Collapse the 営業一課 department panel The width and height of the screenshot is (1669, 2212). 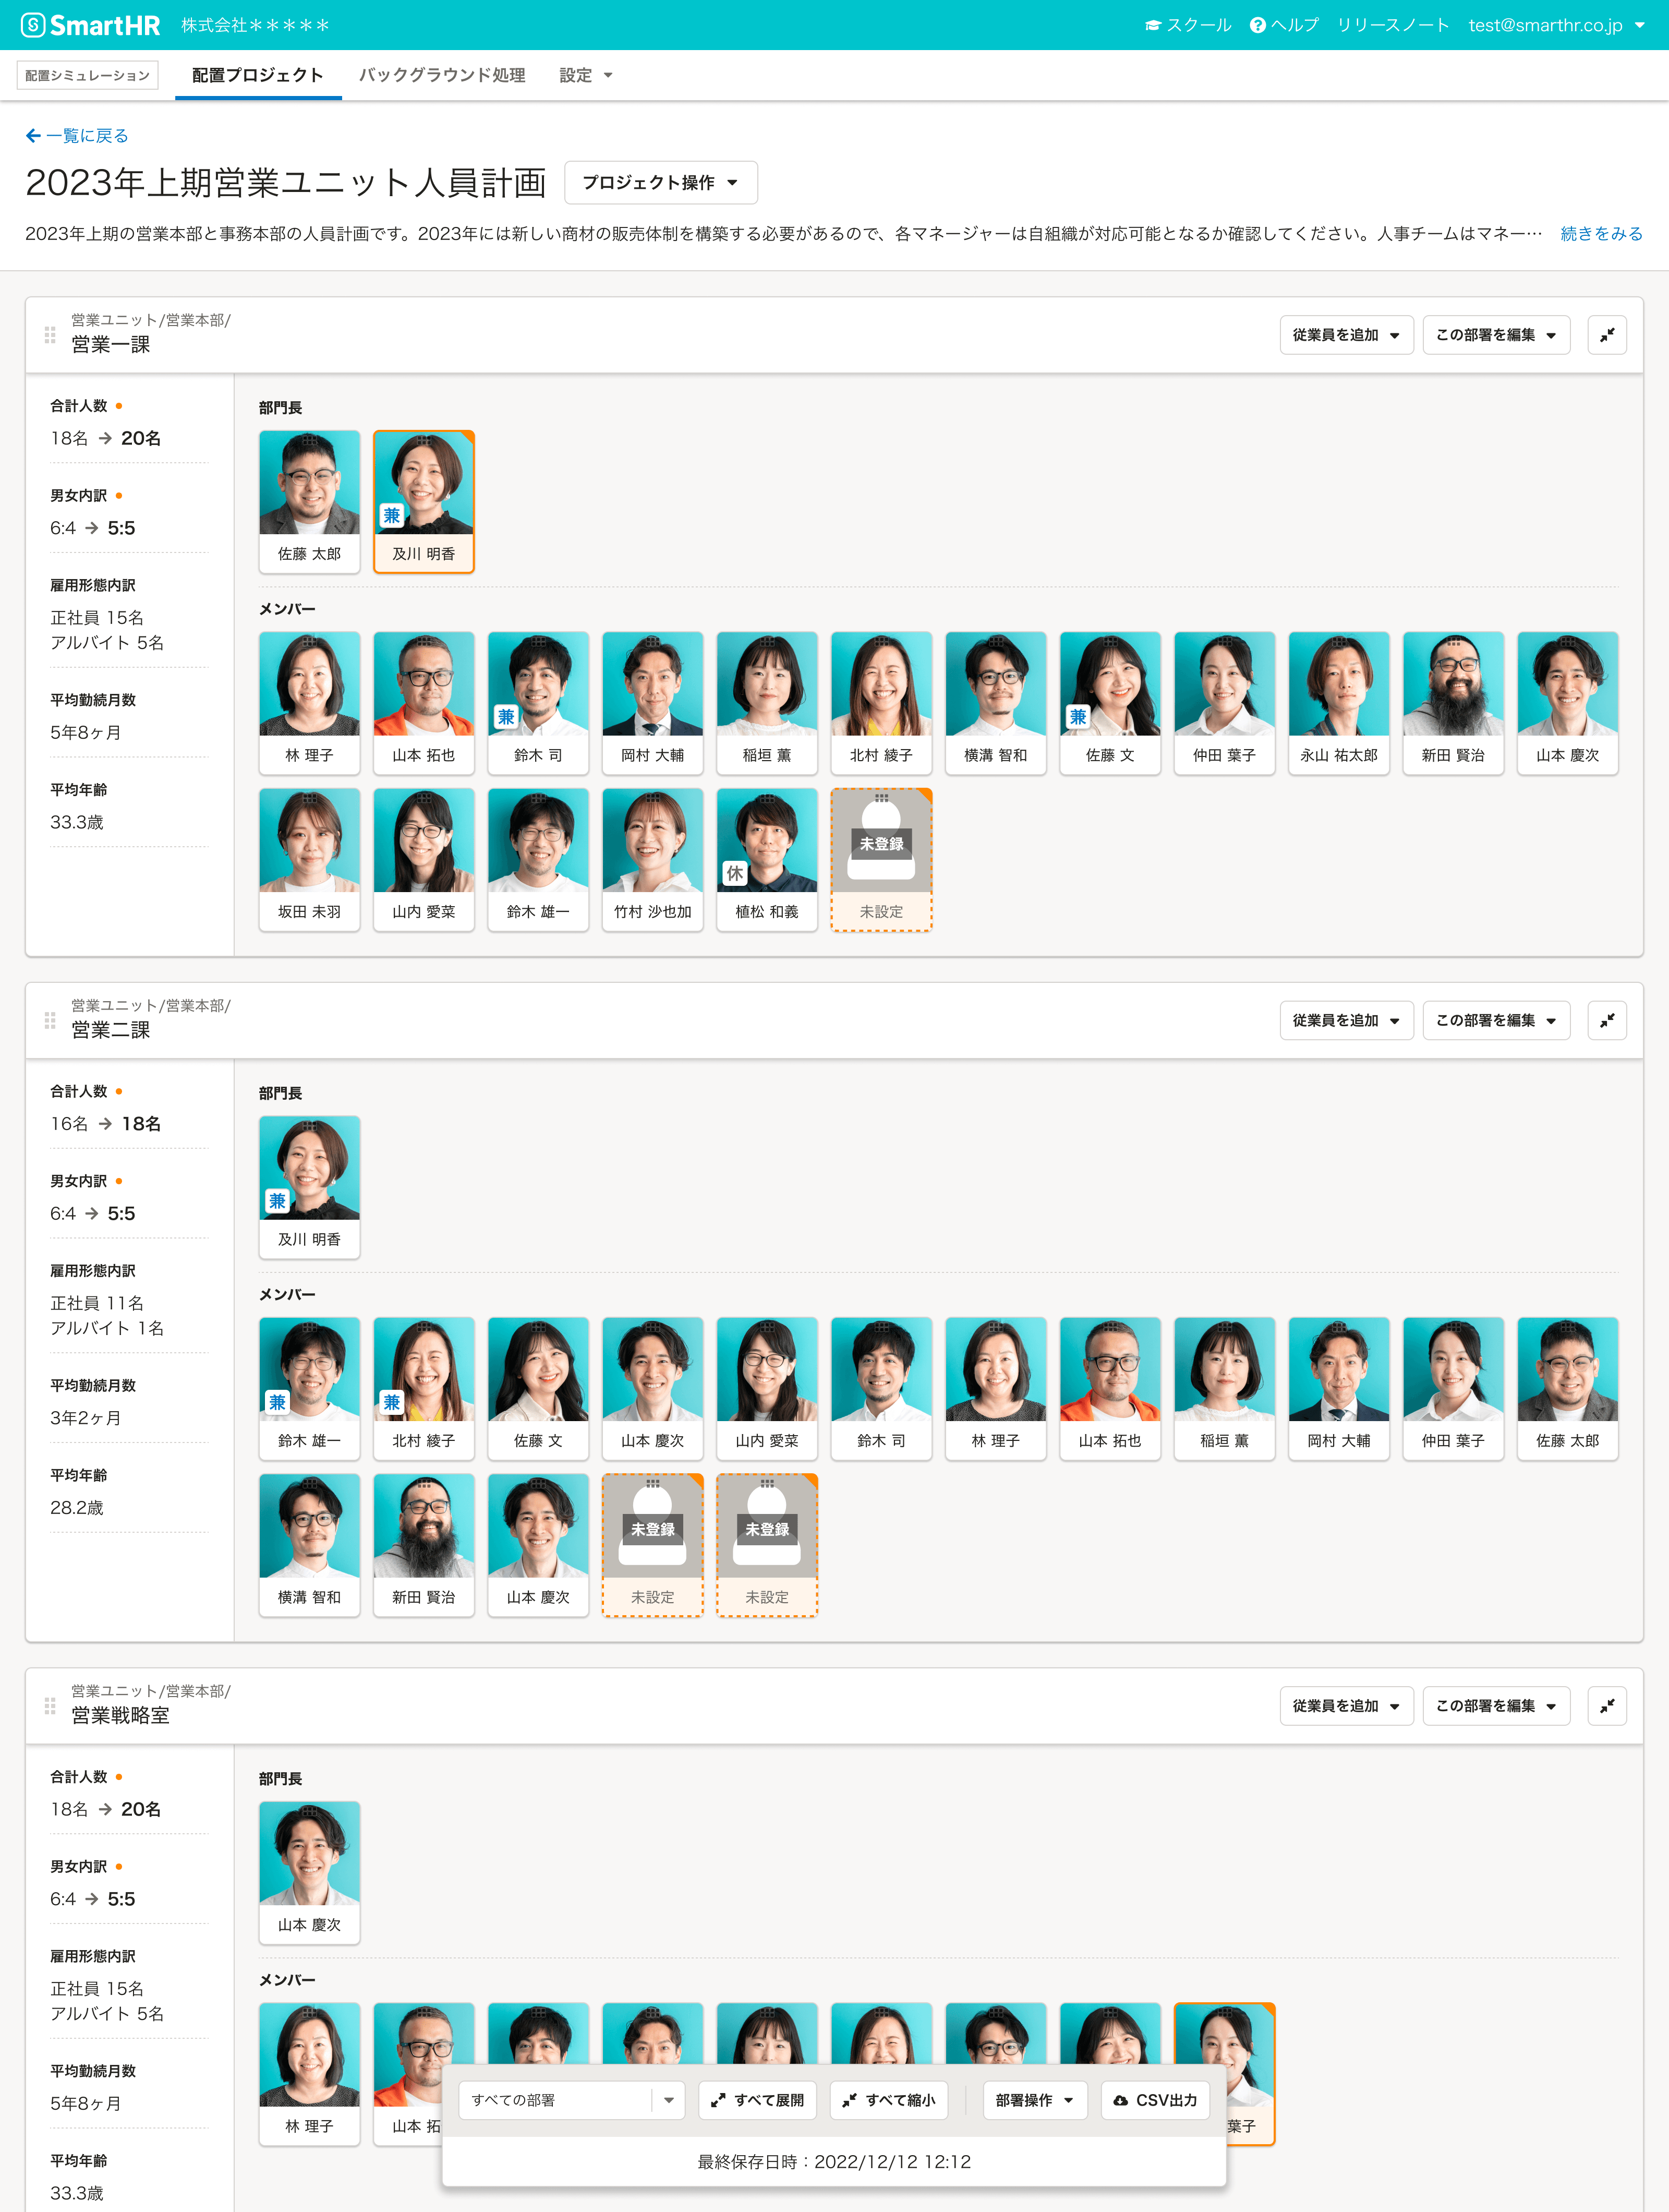1606,335
